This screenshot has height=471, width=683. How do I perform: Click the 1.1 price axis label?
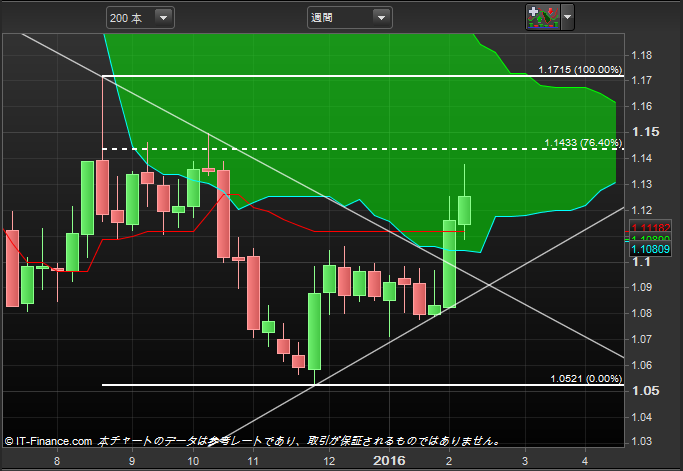tap(641, 261)
